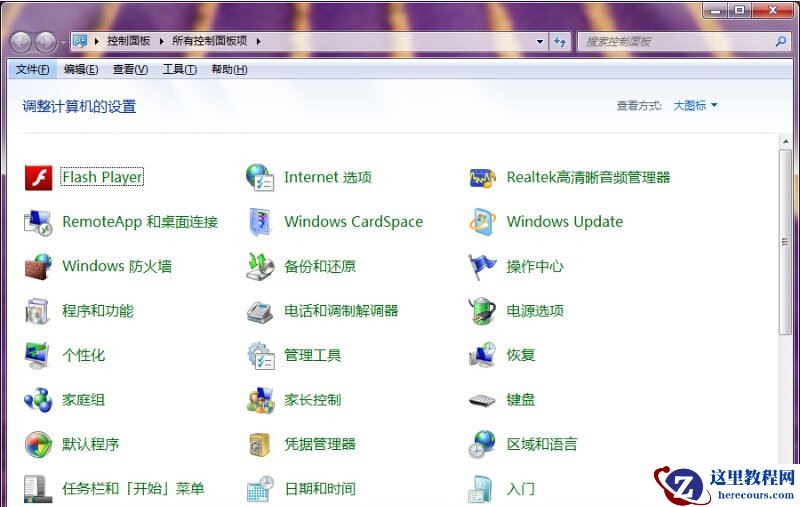Open the 恢复 icon

[x=482, y=356]
